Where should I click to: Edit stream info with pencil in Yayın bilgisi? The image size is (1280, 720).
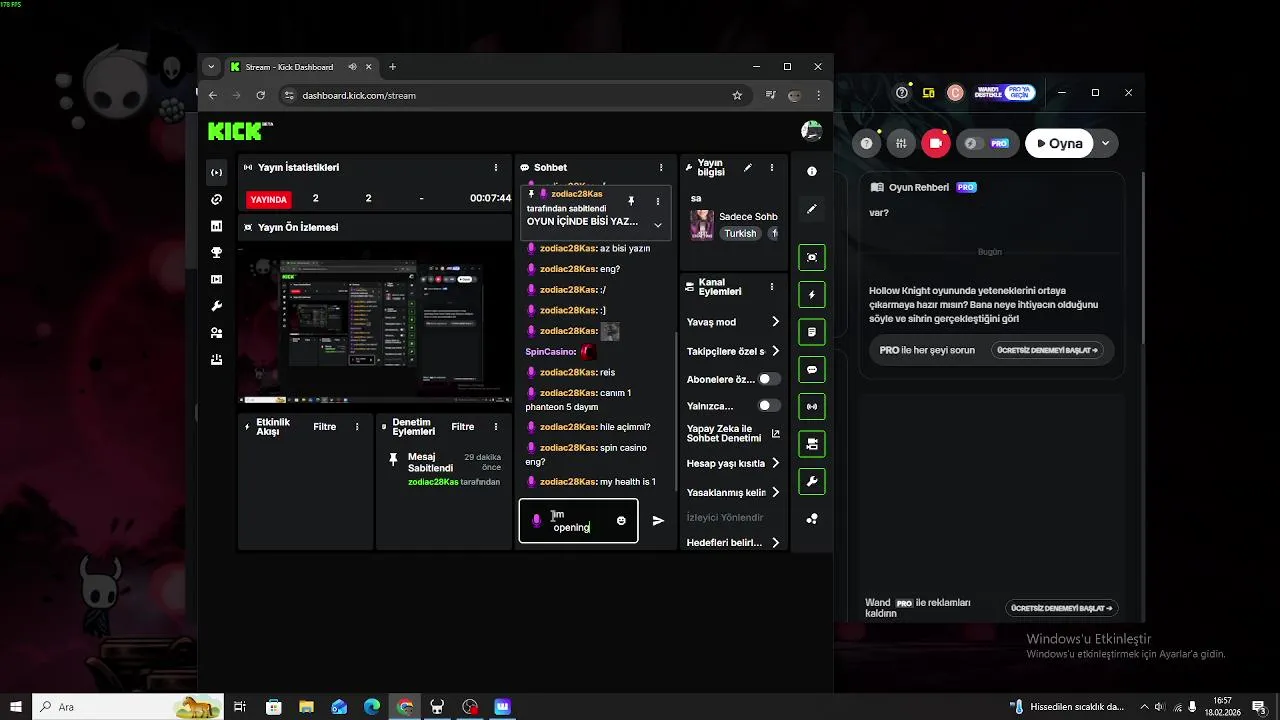point(747,168)
